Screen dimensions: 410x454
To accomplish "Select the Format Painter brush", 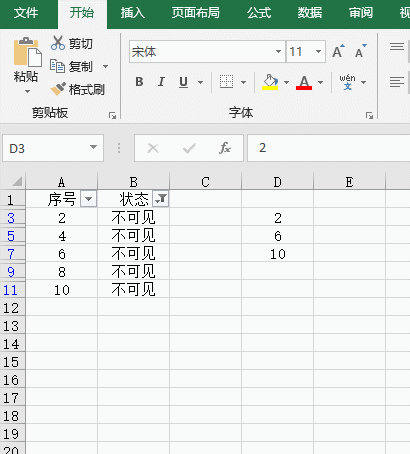I will [x=58, y=89].
